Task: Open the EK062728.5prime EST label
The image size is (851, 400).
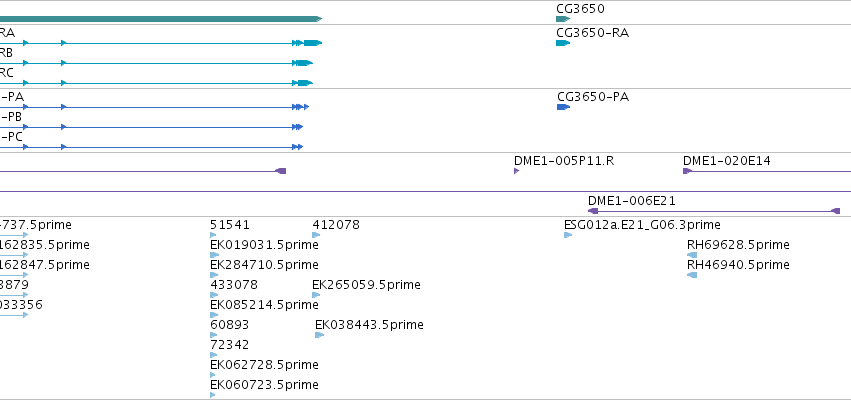Action: click(x=264, y=365)
